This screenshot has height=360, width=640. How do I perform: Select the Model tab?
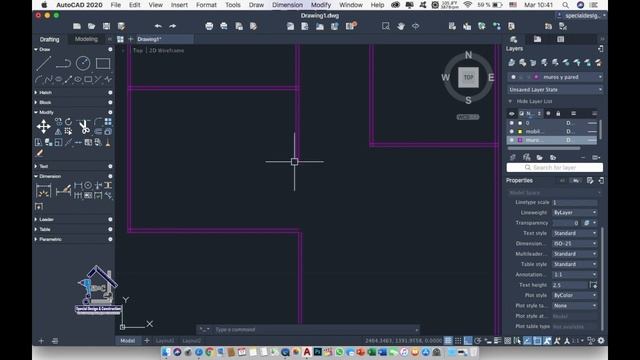[127, 340]
